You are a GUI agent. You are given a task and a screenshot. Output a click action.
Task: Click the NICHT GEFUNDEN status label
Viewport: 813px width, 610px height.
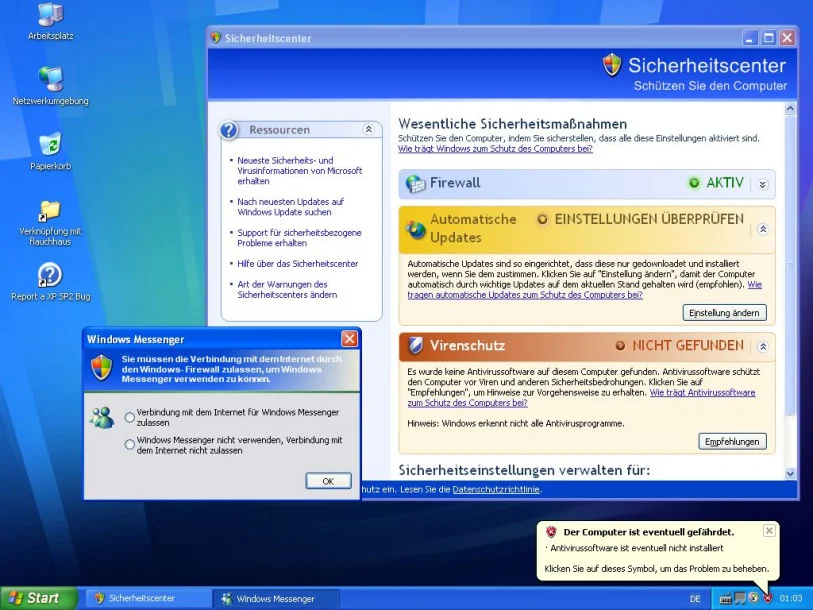click(x=688, y=345)
